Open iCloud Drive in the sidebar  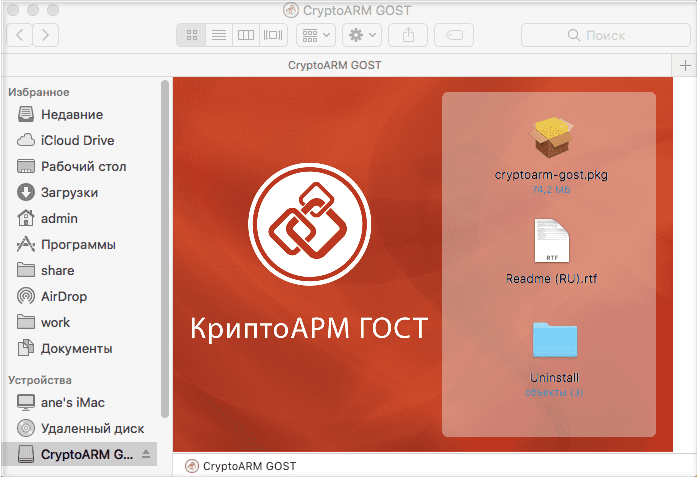pyautogui.click(x=65, y=140)
